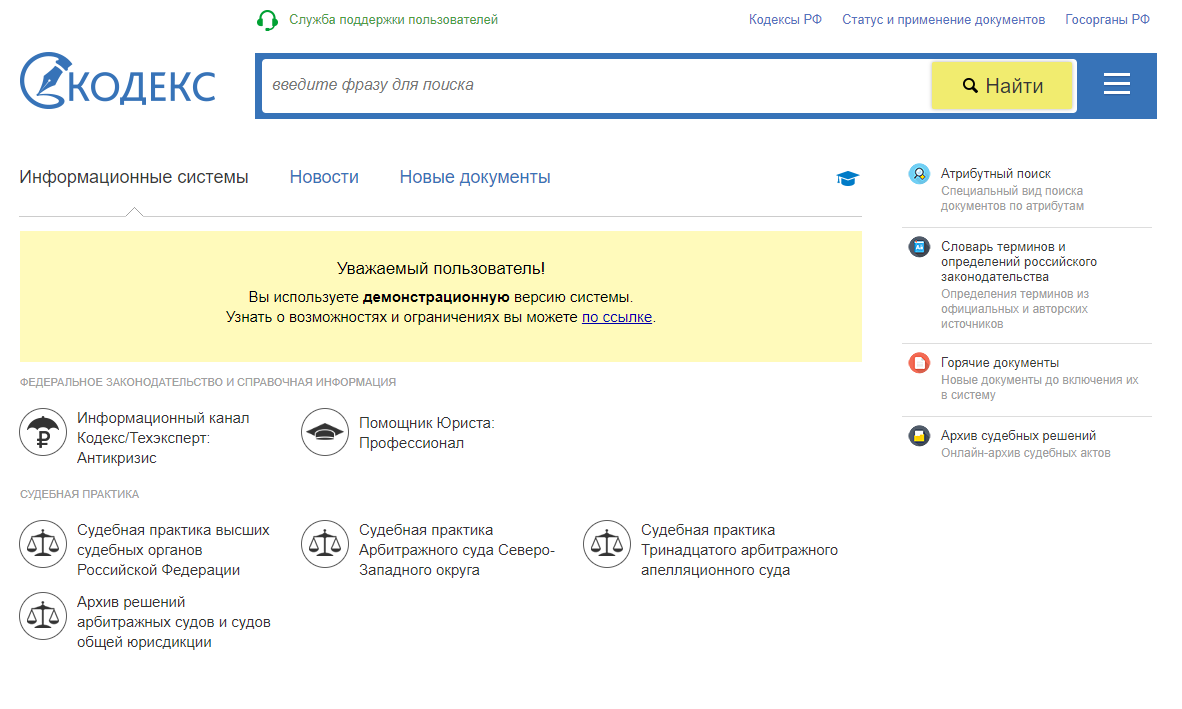Open Горячие документы title
This screenshot has height=709, width=1182.
(x=1000, y=363)
